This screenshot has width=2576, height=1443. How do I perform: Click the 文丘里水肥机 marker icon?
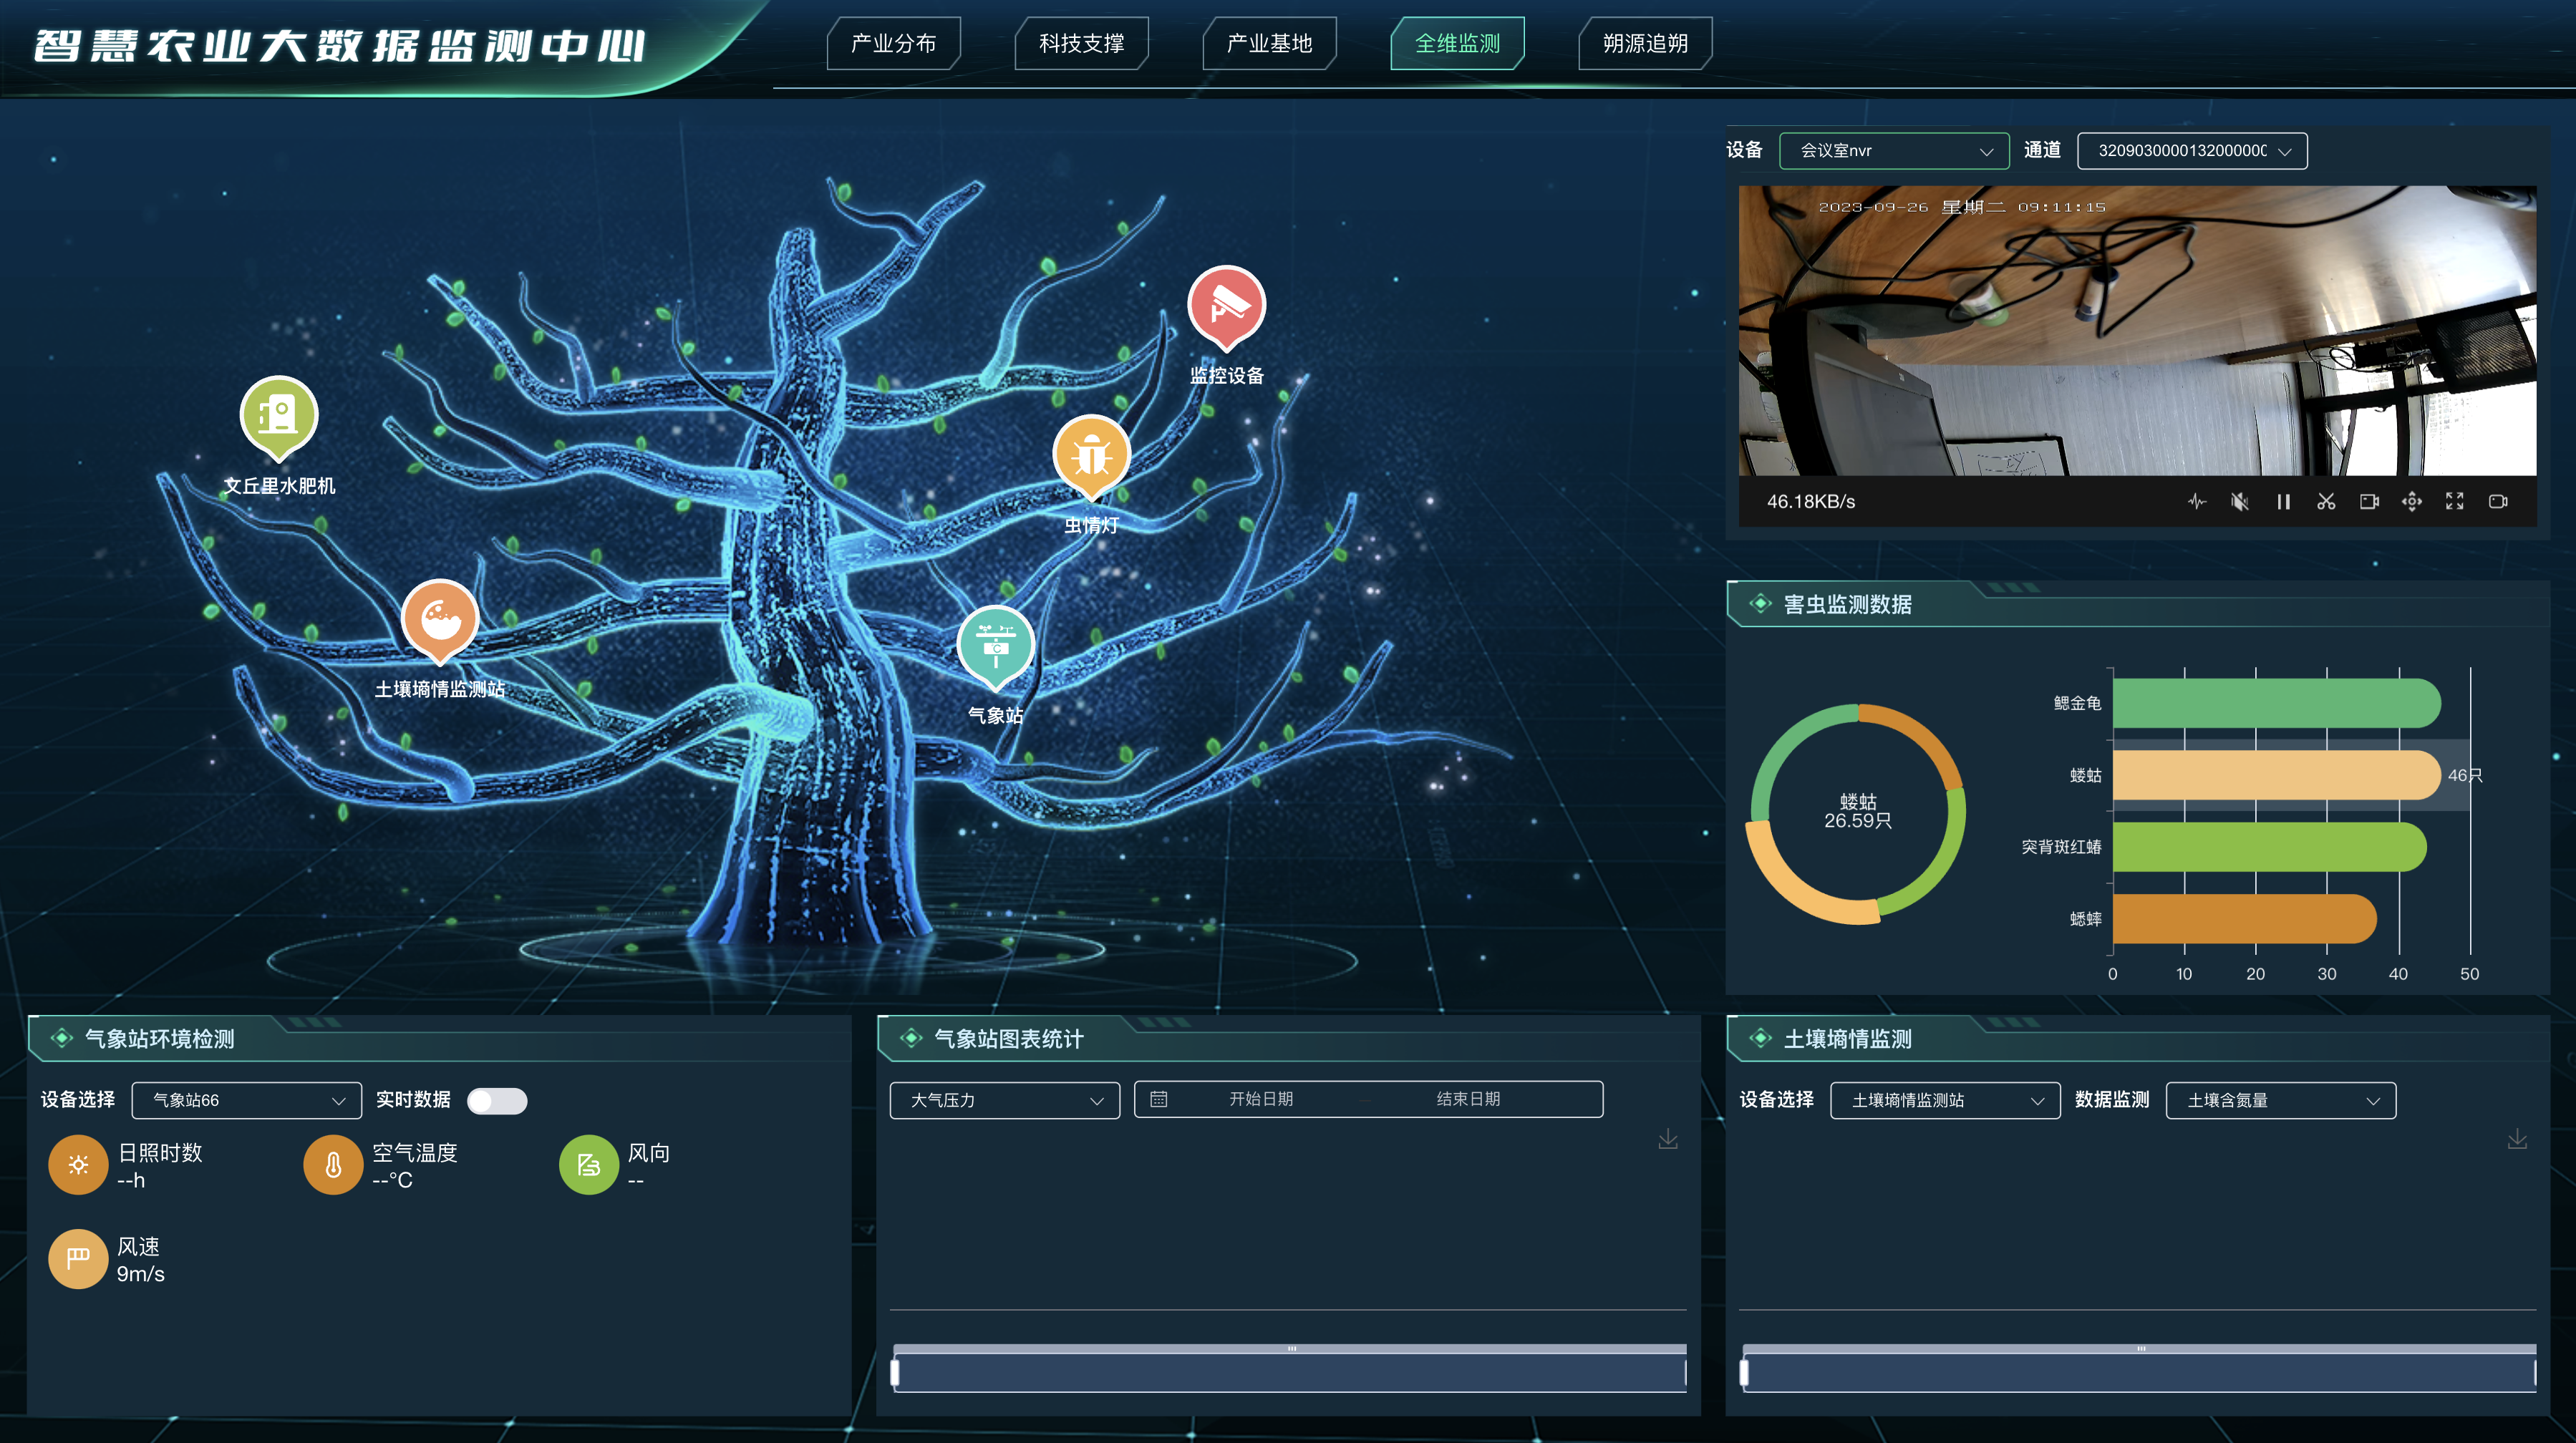[x=279, y=415]
